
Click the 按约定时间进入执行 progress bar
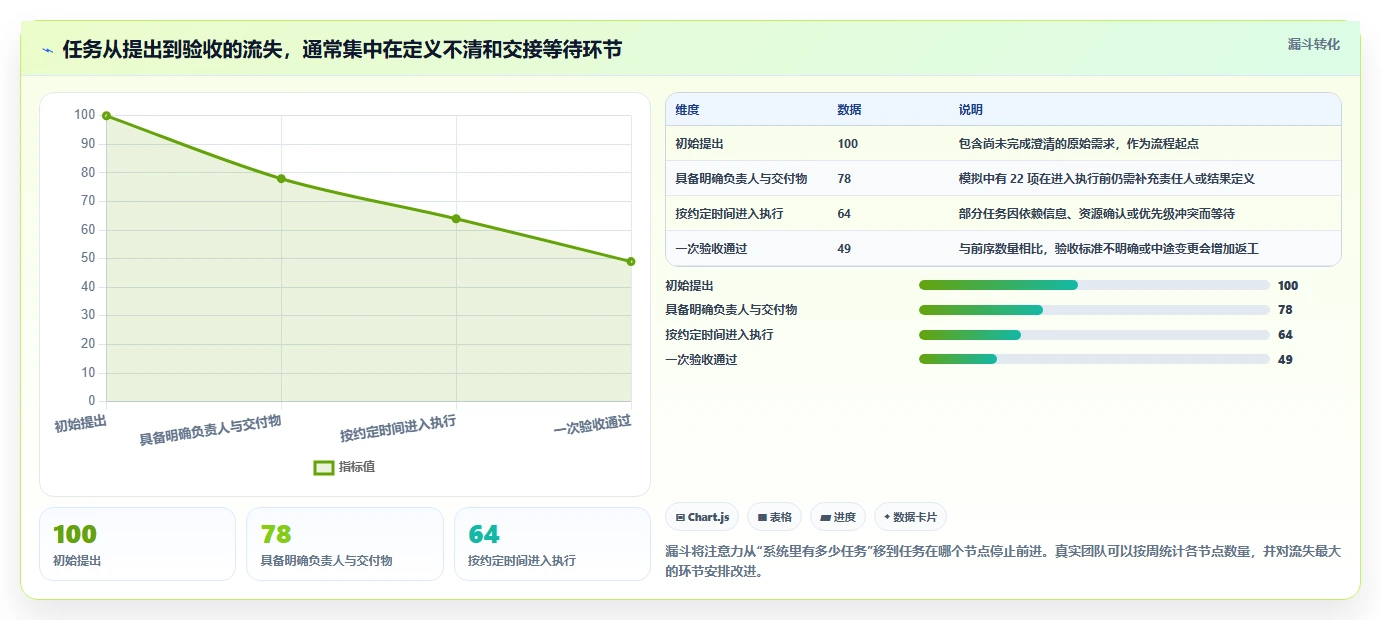[x=1094, y=335]
